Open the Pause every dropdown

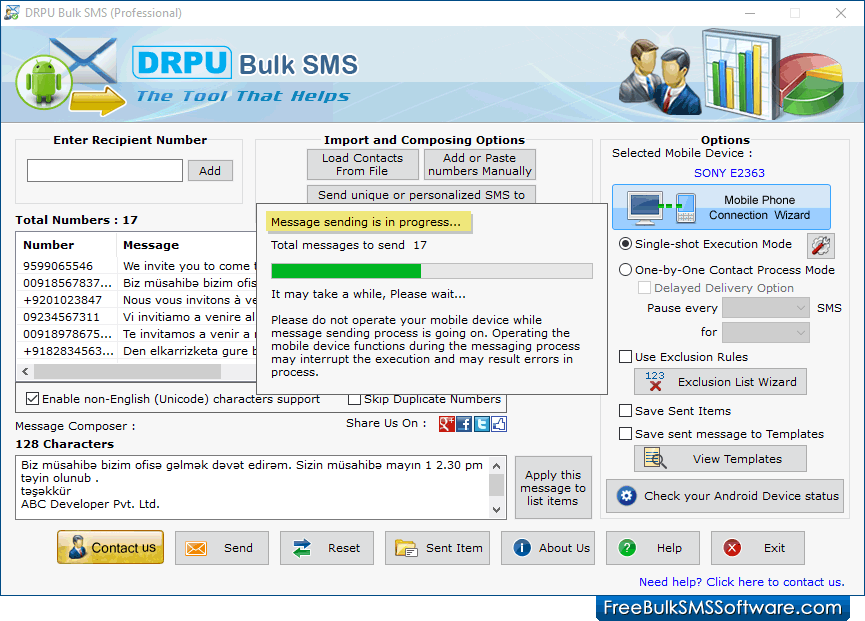(766, 308)
